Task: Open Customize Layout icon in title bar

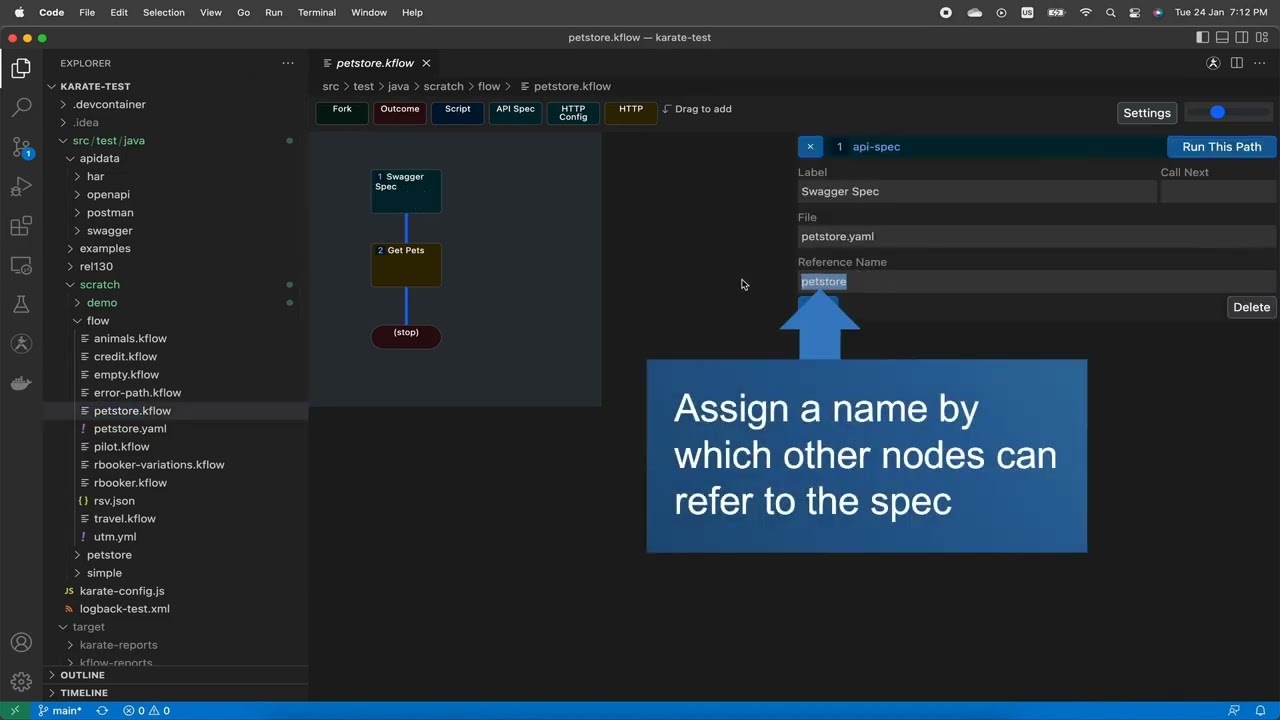Action: (1261, 38)
